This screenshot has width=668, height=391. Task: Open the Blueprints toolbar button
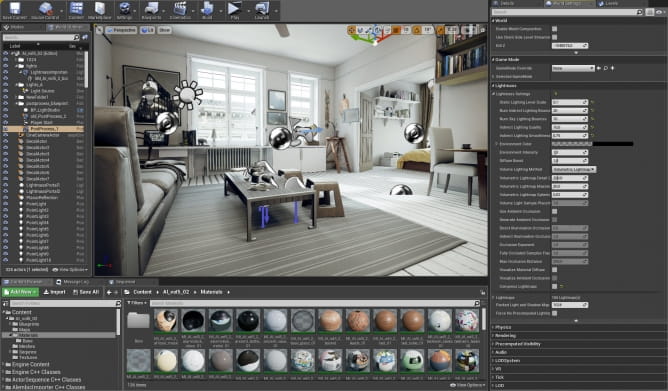[151, 10]
